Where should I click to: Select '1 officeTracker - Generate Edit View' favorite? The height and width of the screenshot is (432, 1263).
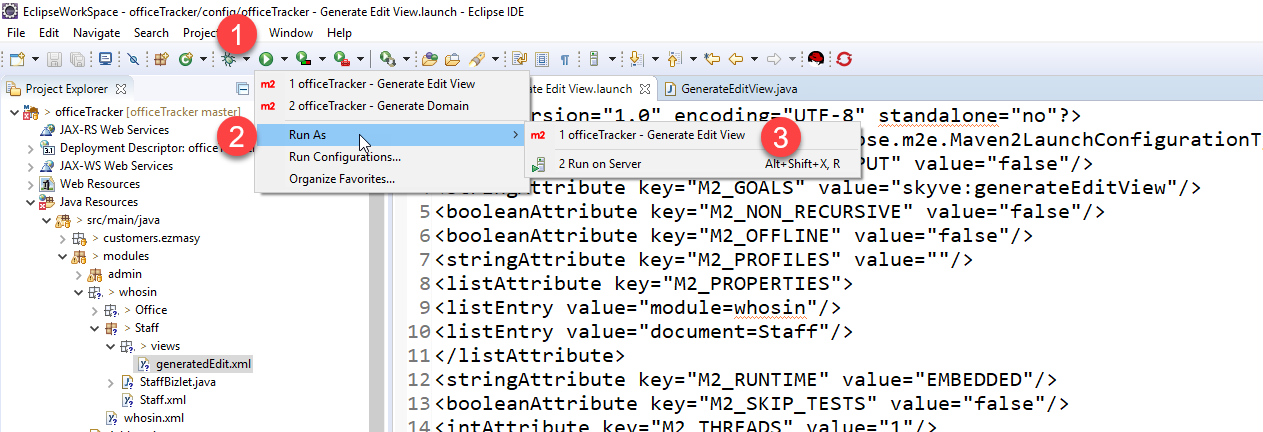coord(391,84)
